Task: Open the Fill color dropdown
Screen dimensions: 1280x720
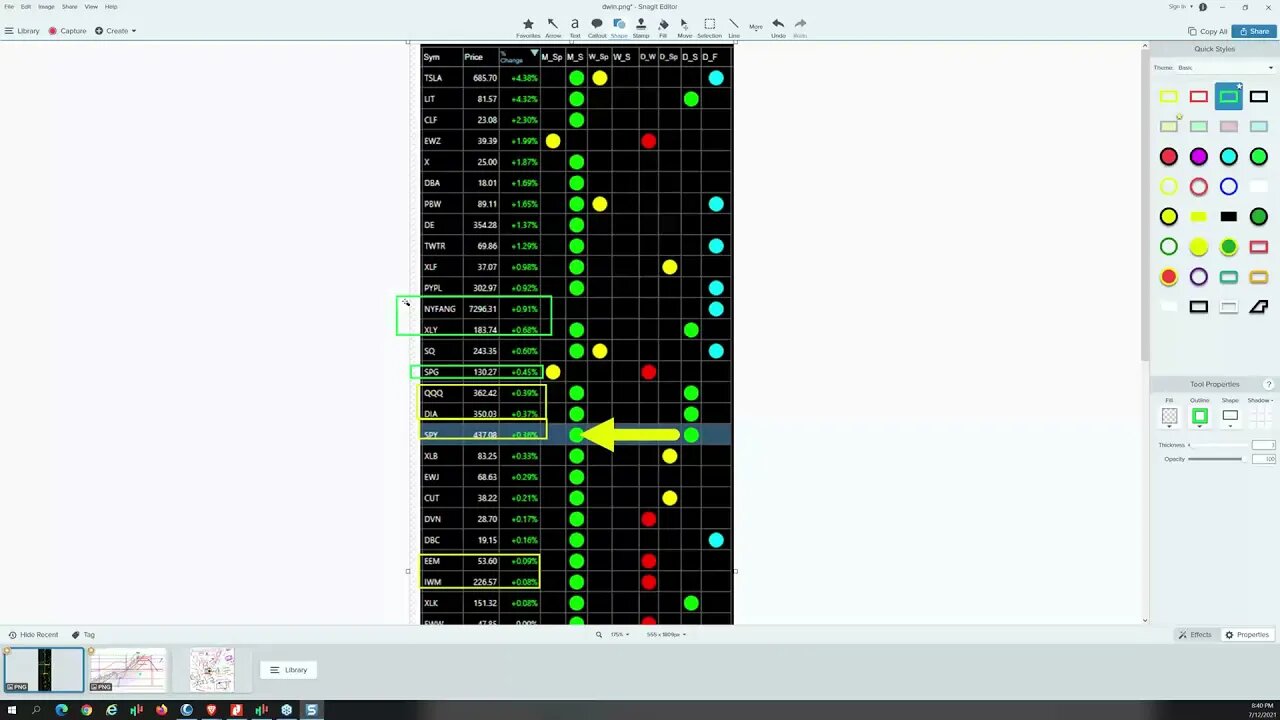Action: click(1169, 416)
